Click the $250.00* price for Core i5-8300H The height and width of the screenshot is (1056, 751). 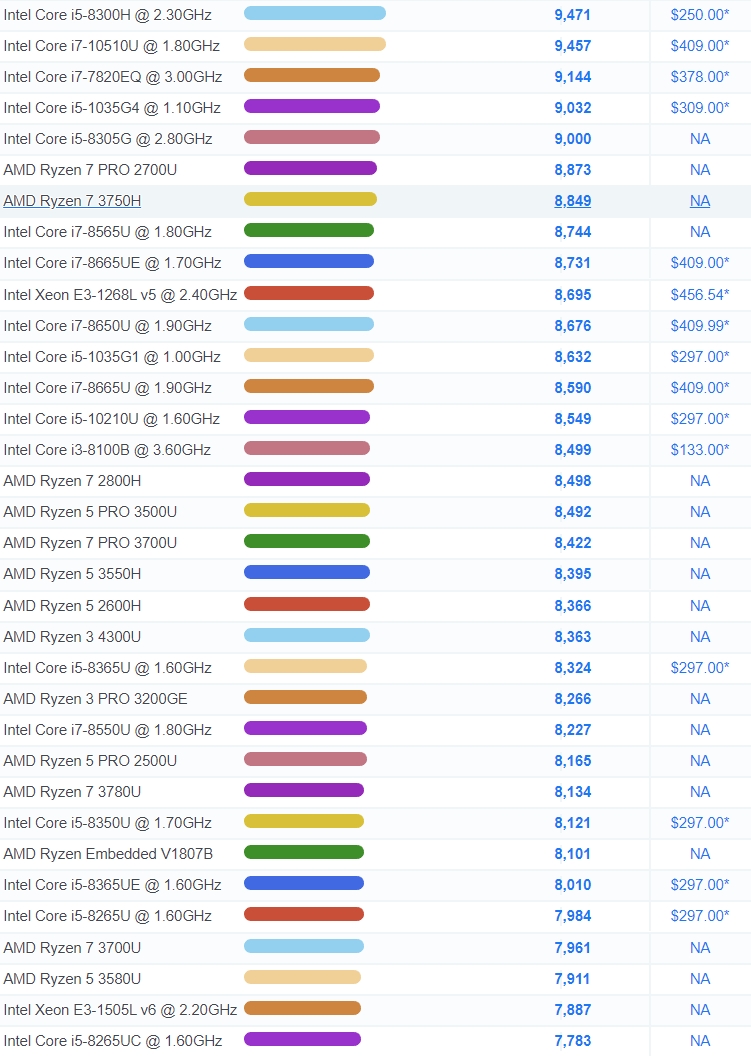(x=700, y=15)
